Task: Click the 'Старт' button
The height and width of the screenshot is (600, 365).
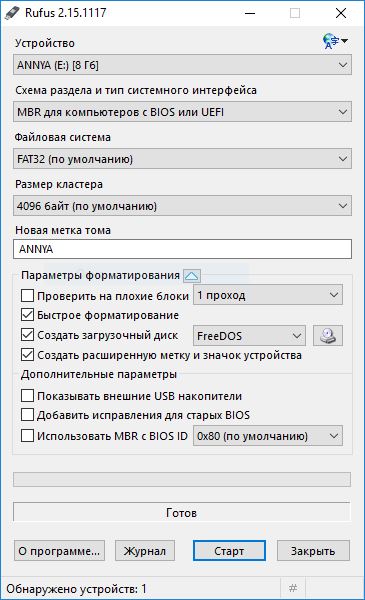Action: click(x=229, y=551)
